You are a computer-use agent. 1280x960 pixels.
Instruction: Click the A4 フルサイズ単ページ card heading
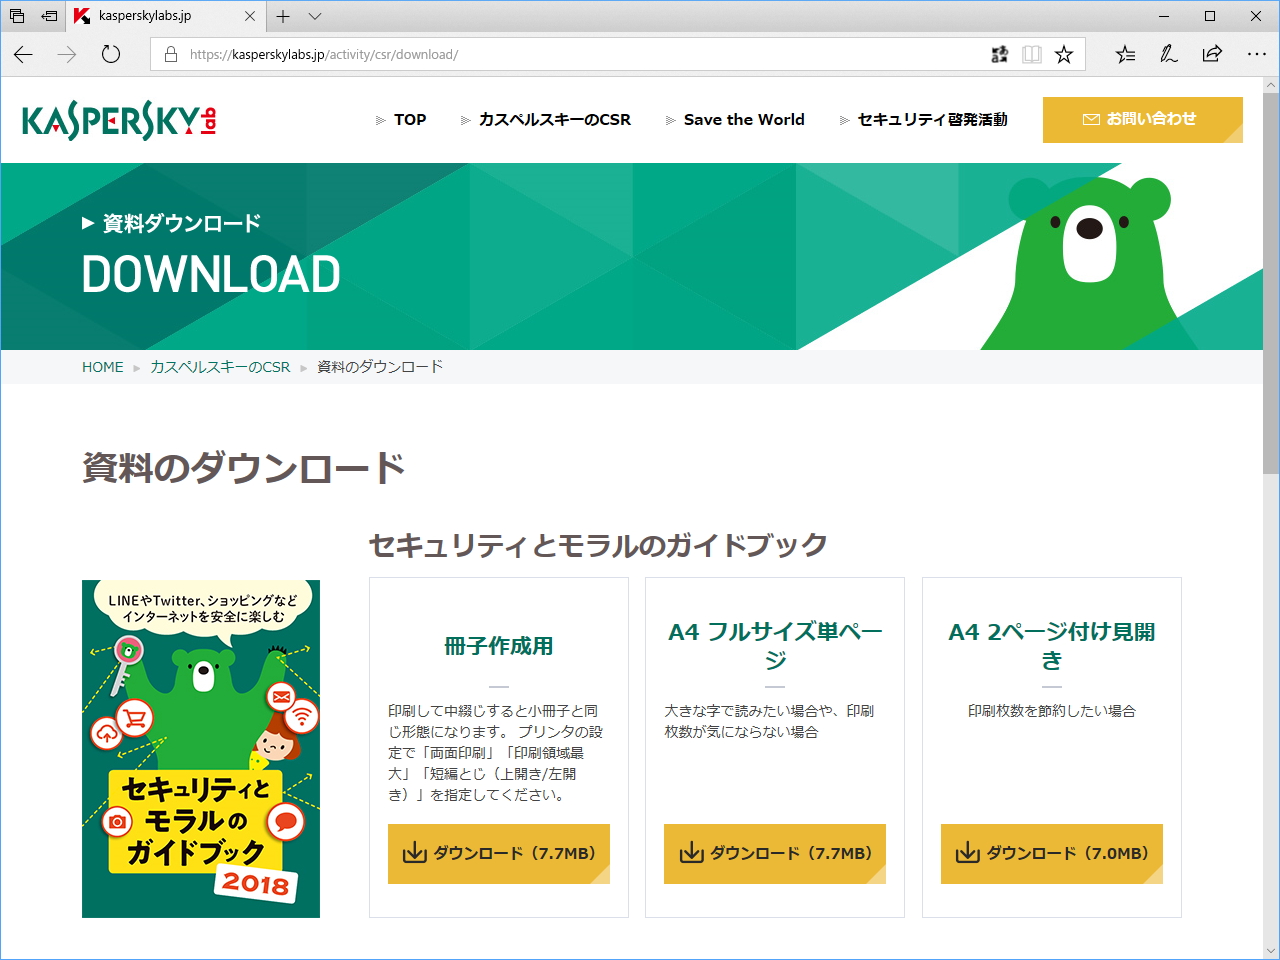pos(775,646)
